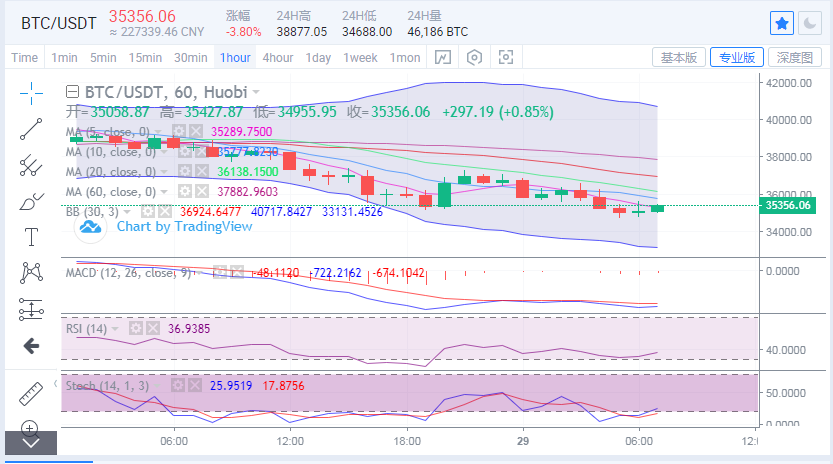Collapse the BTC/USDT legend with minus box

tap(72, 92)
